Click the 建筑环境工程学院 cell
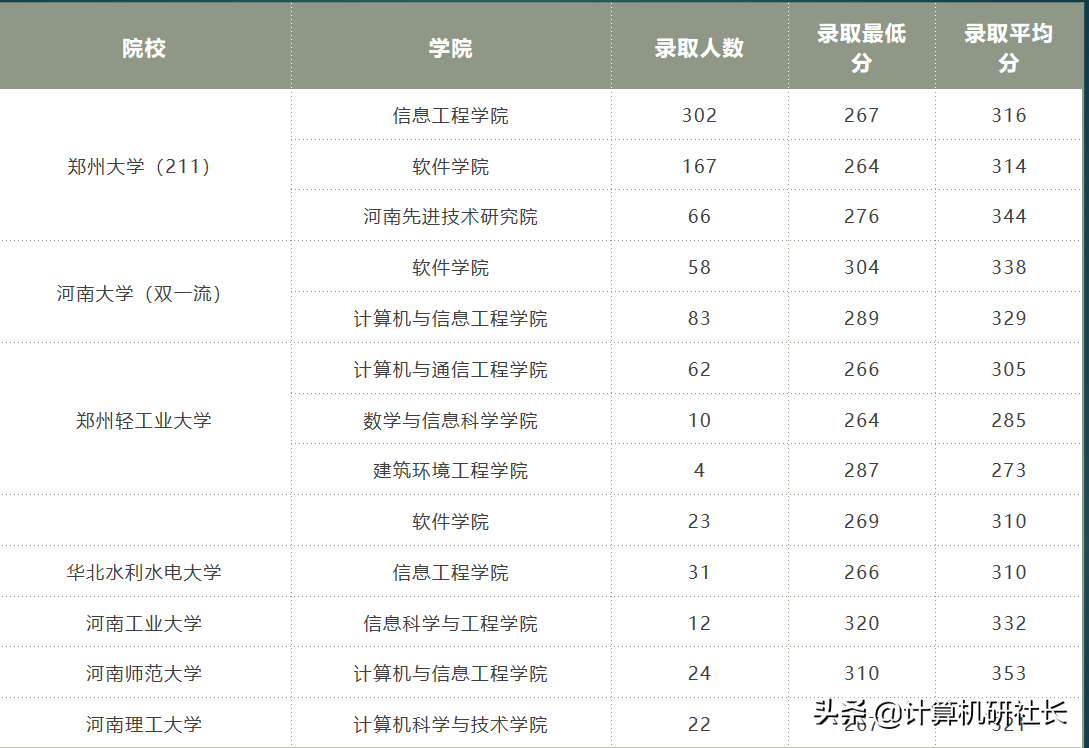Screen dimensions: 1089x748 tap(450, 470)
